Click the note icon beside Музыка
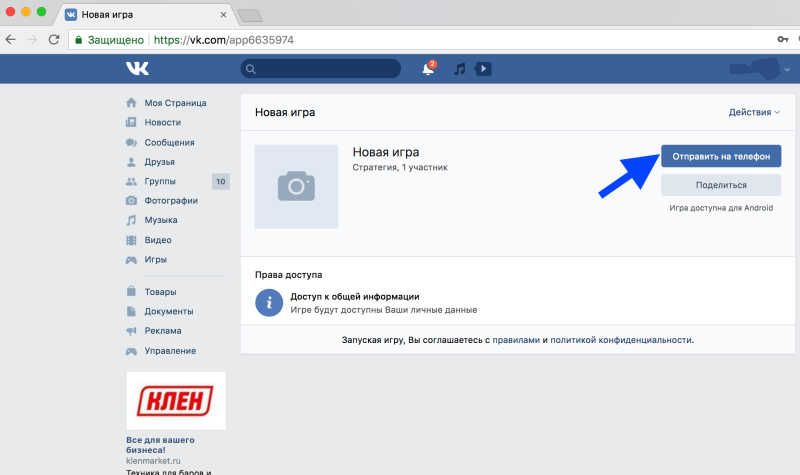This screenshot has width=800, height=475. tap(131, 220)
